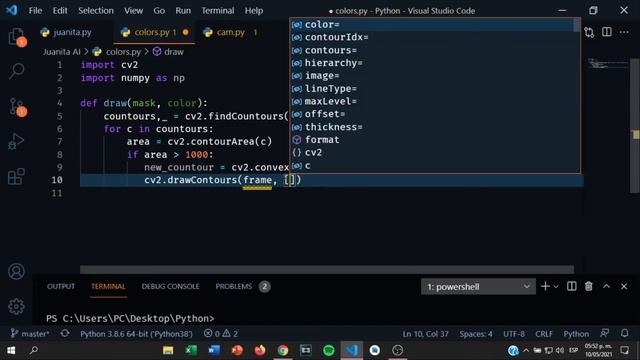
Task: Open the File menu
Action: (x=35, y=11)
